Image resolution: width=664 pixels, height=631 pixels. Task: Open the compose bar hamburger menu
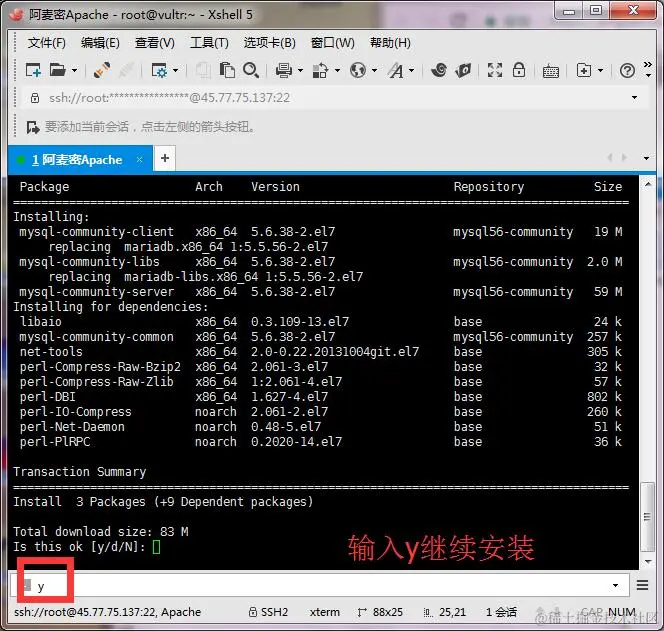point(642,586)
